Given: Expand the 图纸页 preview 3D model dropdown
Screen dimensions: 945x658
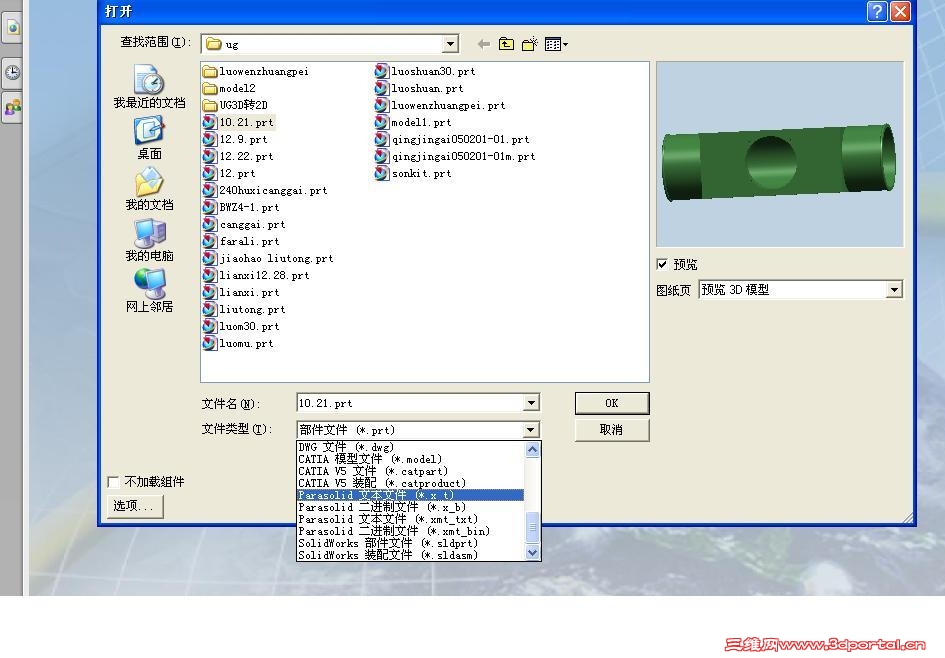Looking at the screenshot, I should click(x=894, y=290).
